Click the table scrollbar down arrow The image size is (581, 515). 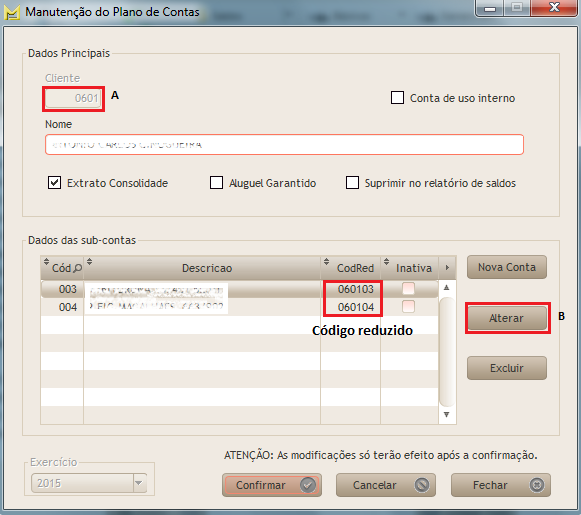click(x=446, y=414)
